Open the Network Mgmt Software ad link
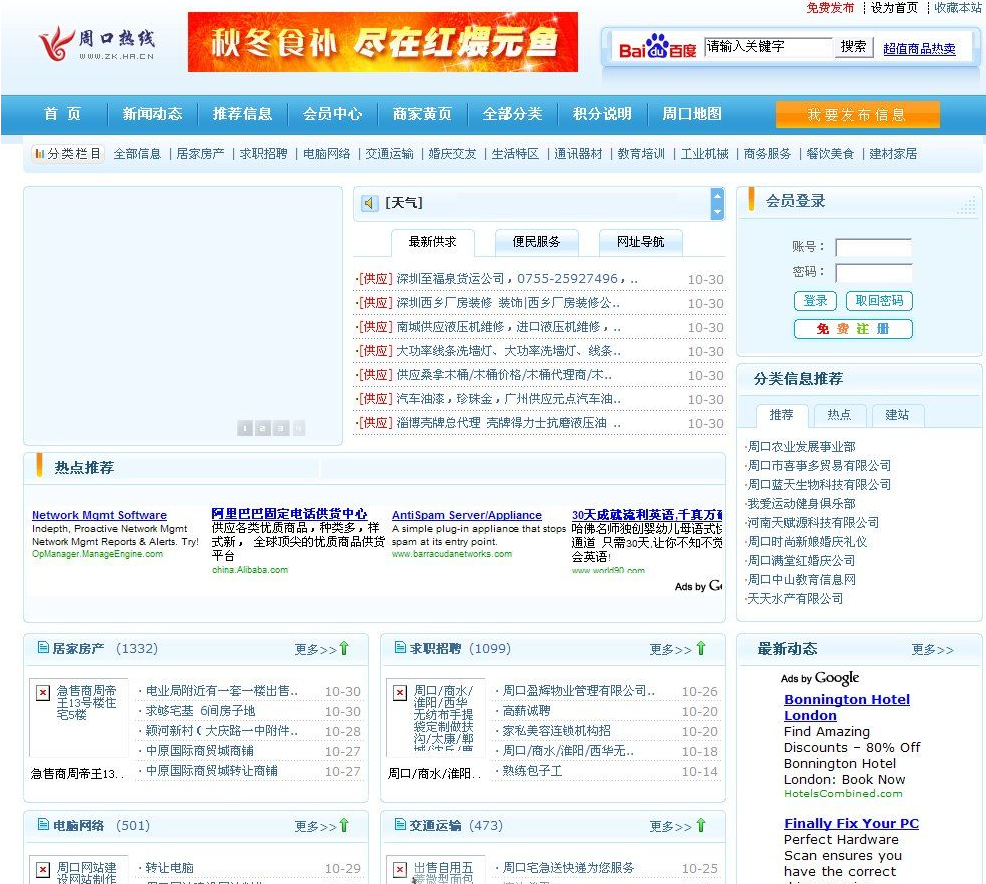 (x=99, y=515)
